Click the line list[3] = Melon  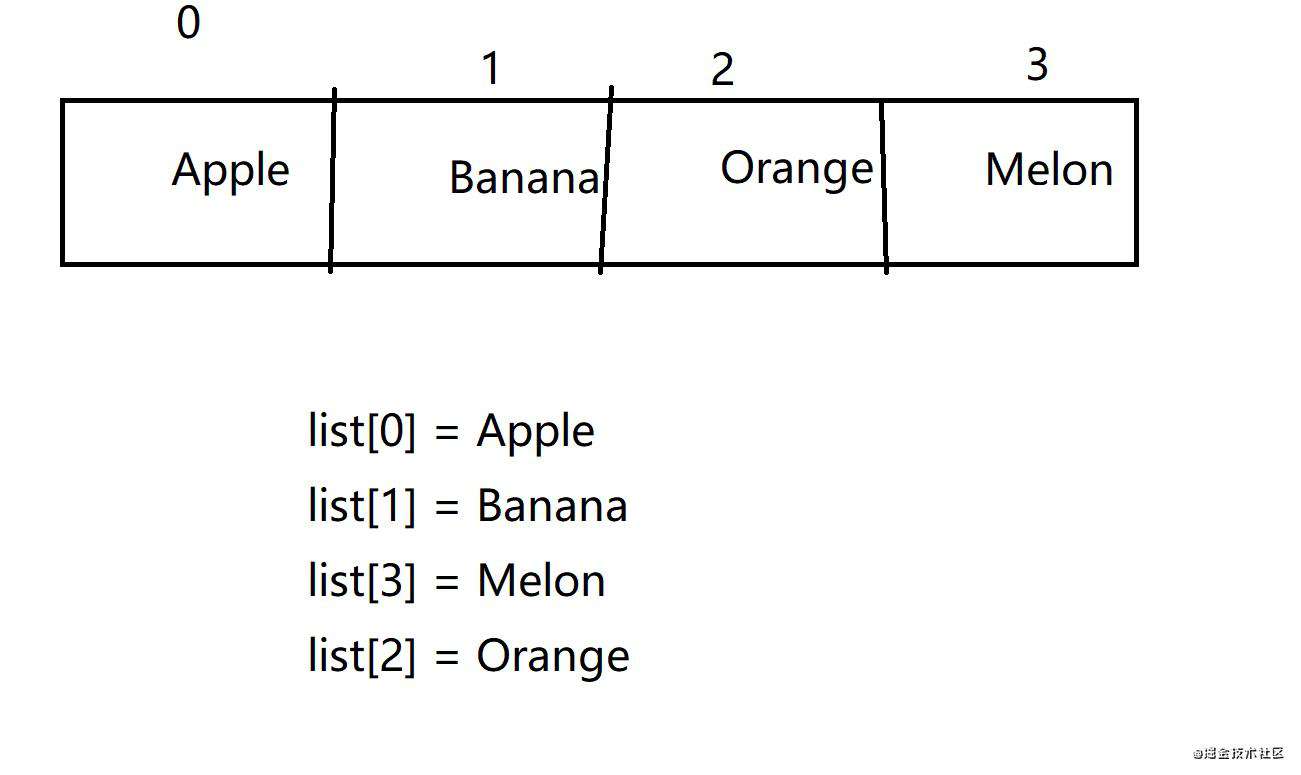[456, 581]
